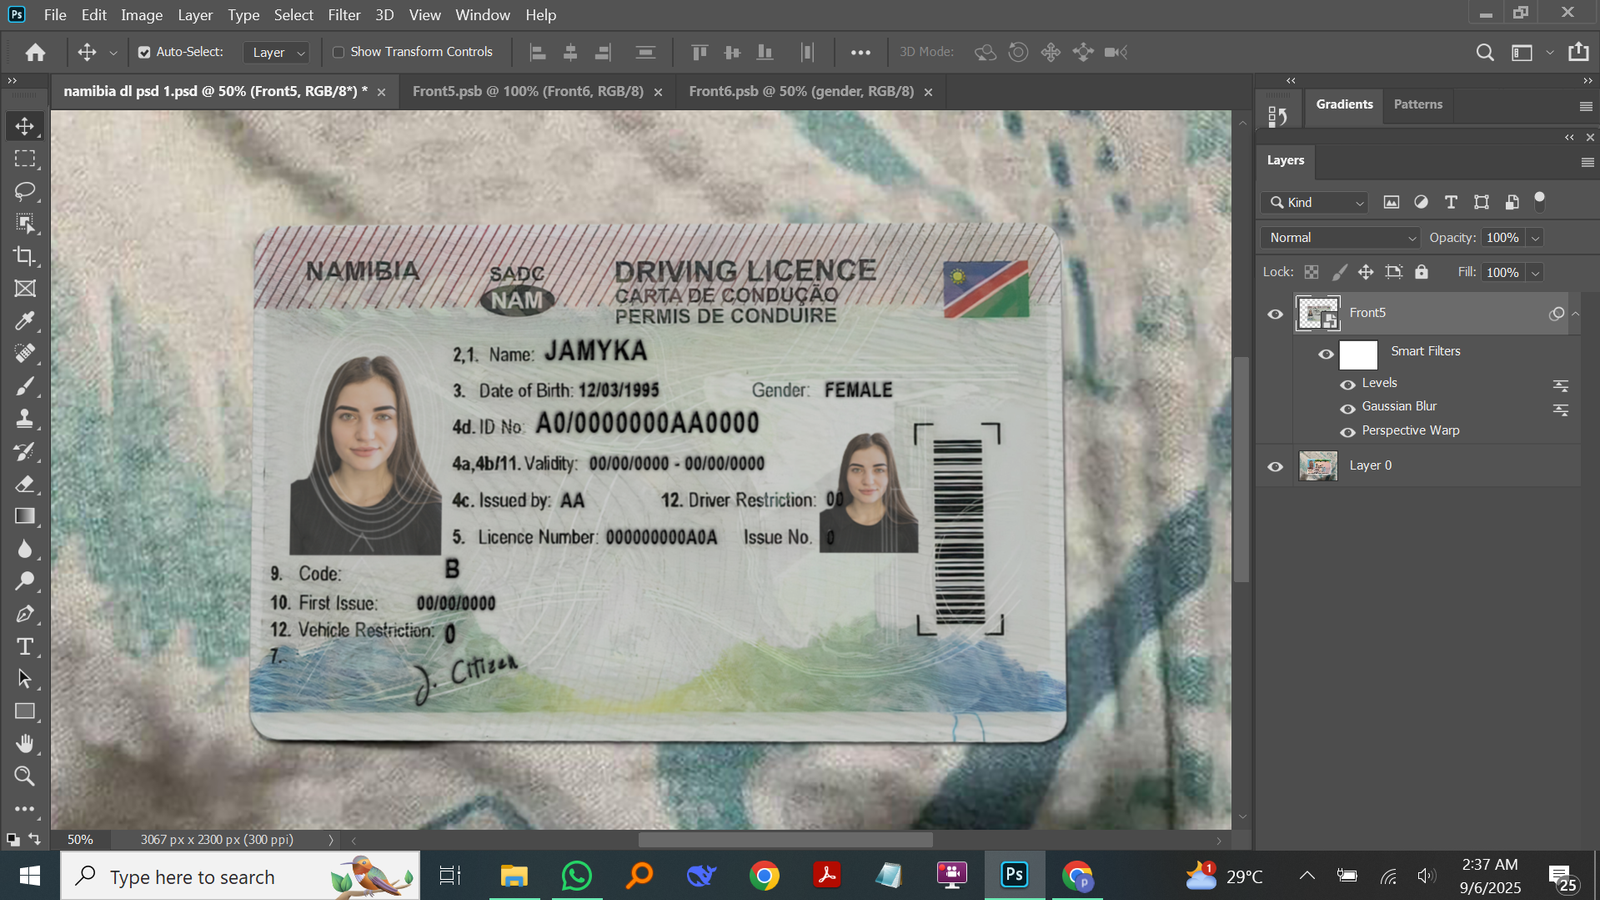Open the Normal blend mode dropdown
The image size is (1600, 900).
(1340, 238)
